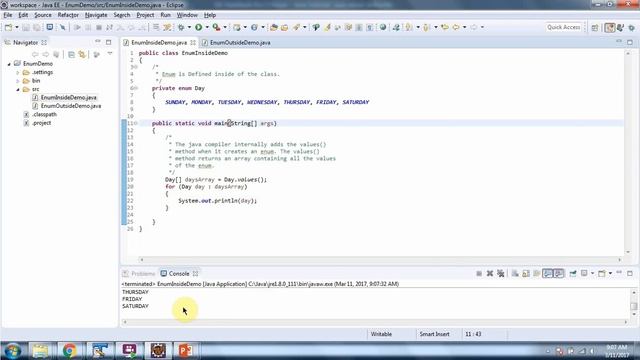Viewport: 640px width, 360px height.
Task: Select the .project file
Action: tap(42, 123)
